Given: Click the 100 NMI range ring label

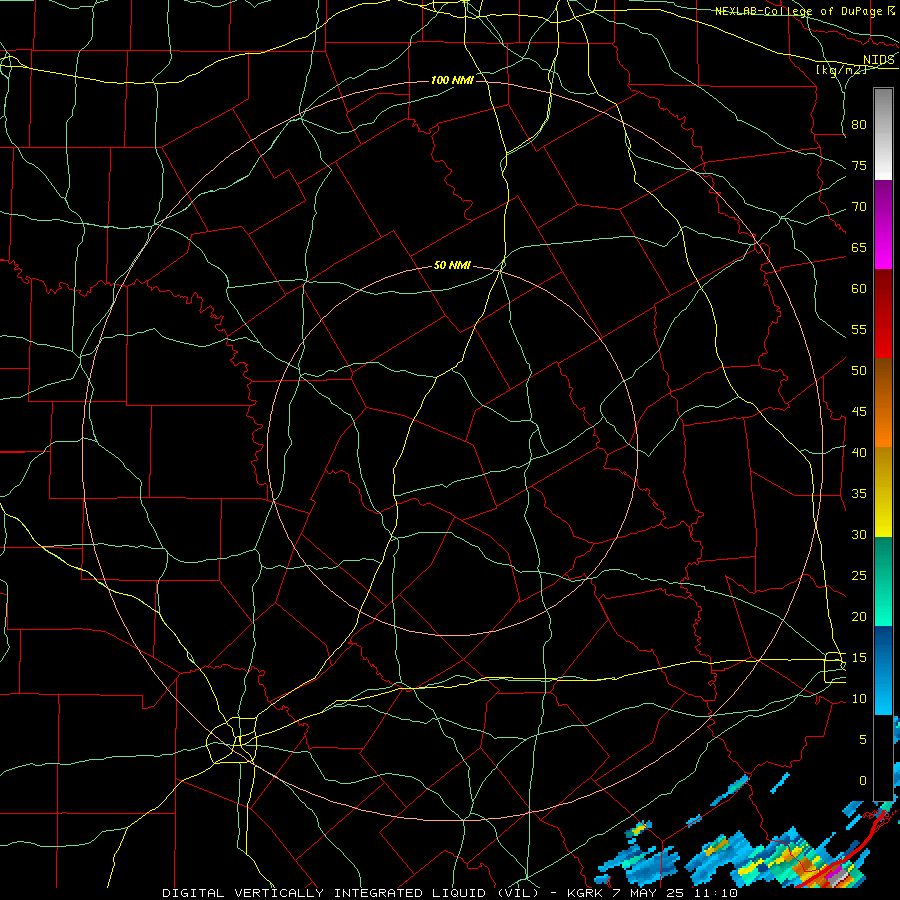Looking at the screenshot, I should coord(452,80).
